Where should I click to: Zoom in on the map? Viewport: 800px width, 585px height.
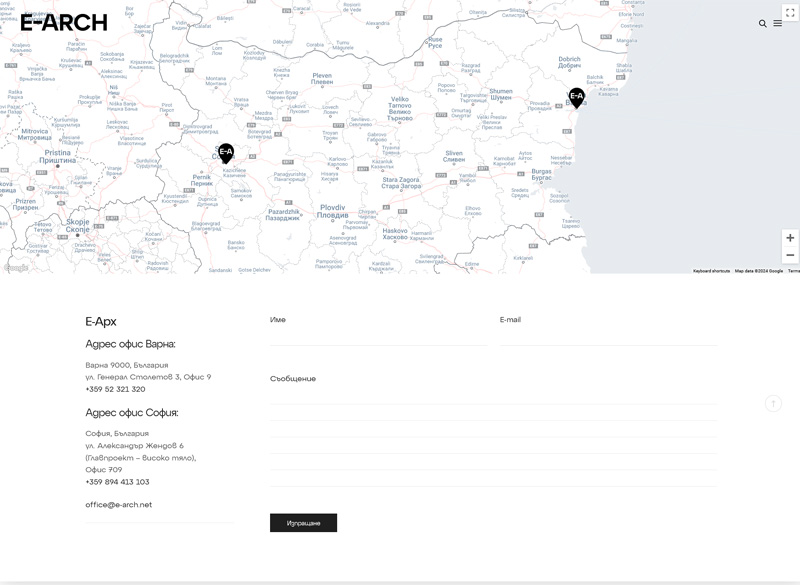[790, 238]
